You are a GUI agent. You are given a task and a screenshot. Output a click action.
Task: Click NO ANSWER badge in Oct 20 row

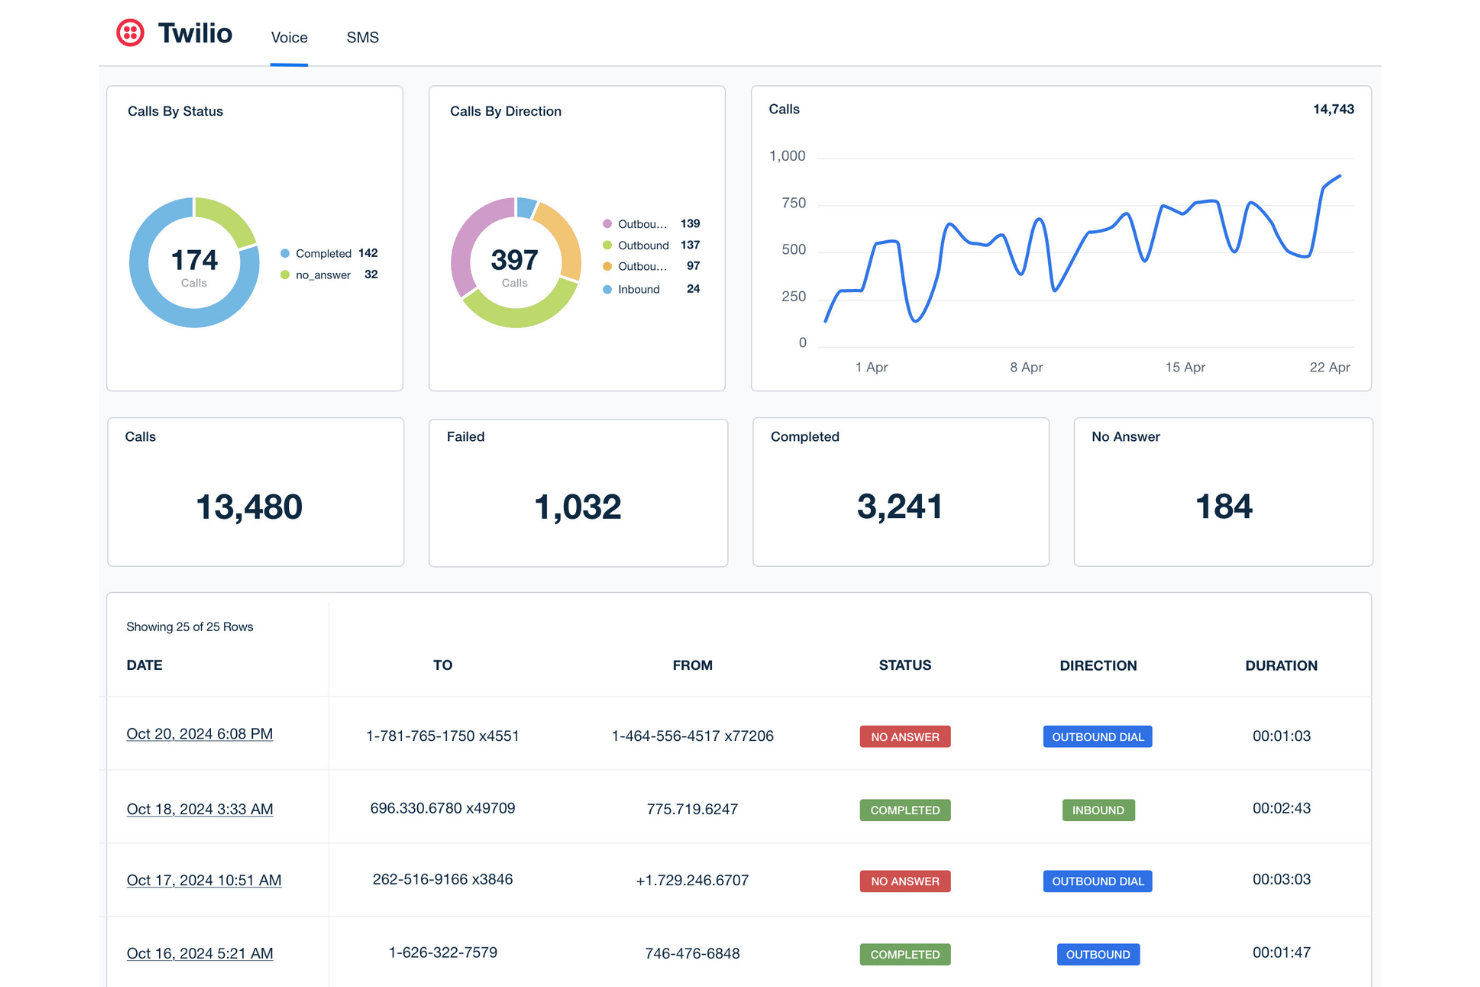tap(905, 737)
